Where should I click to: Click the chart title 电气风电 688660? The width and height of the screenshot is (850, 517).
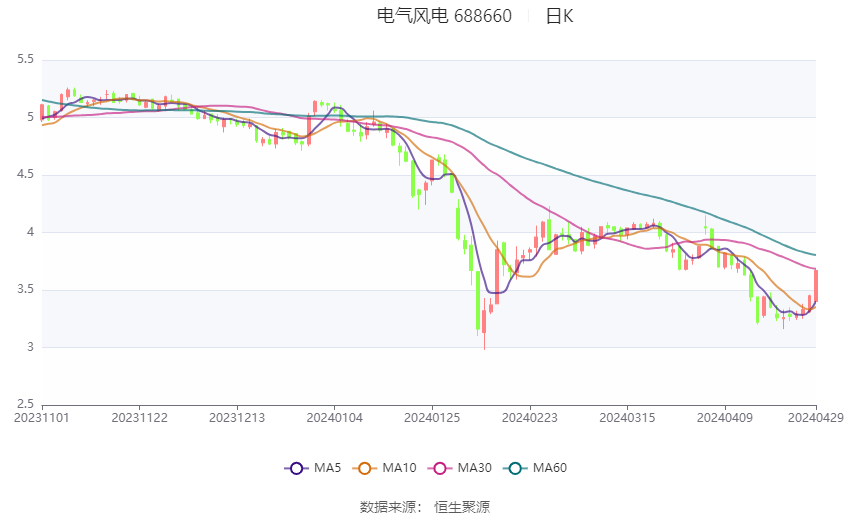[x=444, y=16]
